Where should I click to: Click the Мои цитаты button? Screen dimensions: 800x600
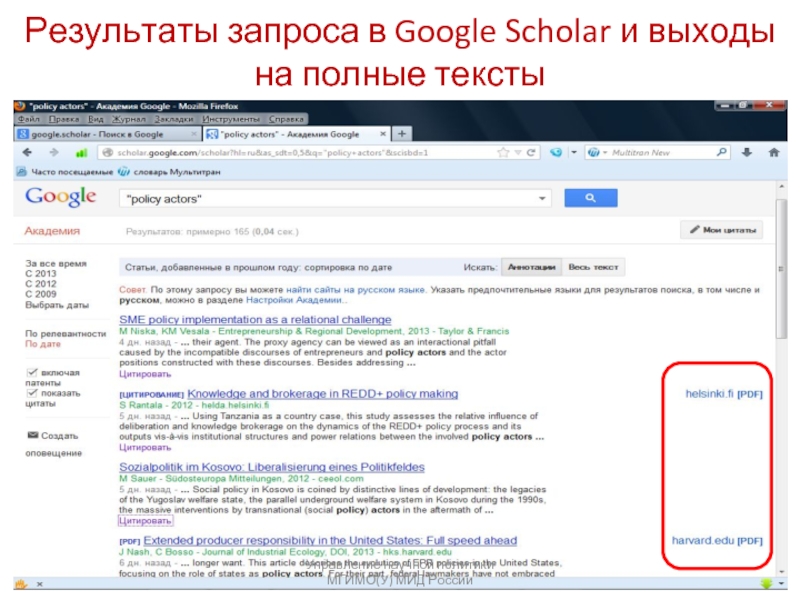coord(722,230)
